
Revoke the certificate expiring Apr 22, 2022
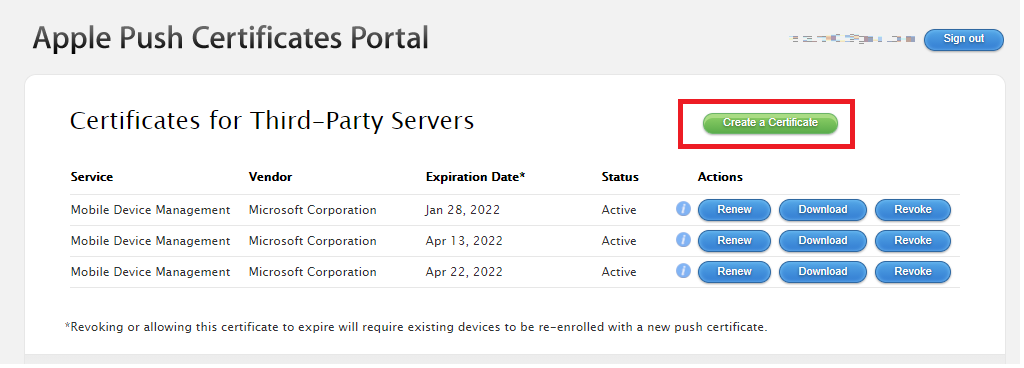click(913, 271)
